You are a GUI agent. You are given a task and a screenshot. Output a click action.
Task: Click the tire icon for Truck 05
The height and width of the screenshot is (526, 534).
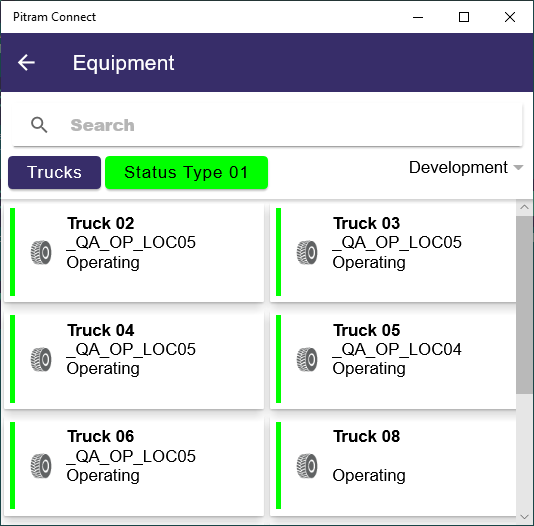point(307,360)
